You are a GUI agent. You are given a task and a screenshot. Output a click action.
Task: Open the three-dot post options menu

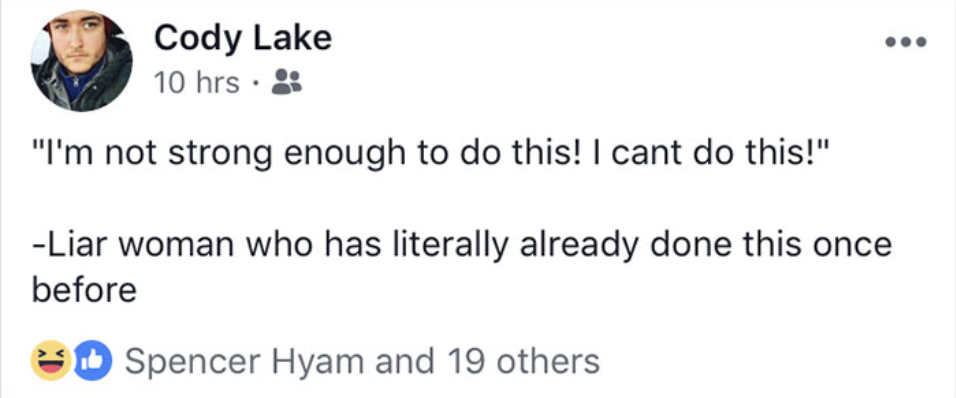coord(906,42)
